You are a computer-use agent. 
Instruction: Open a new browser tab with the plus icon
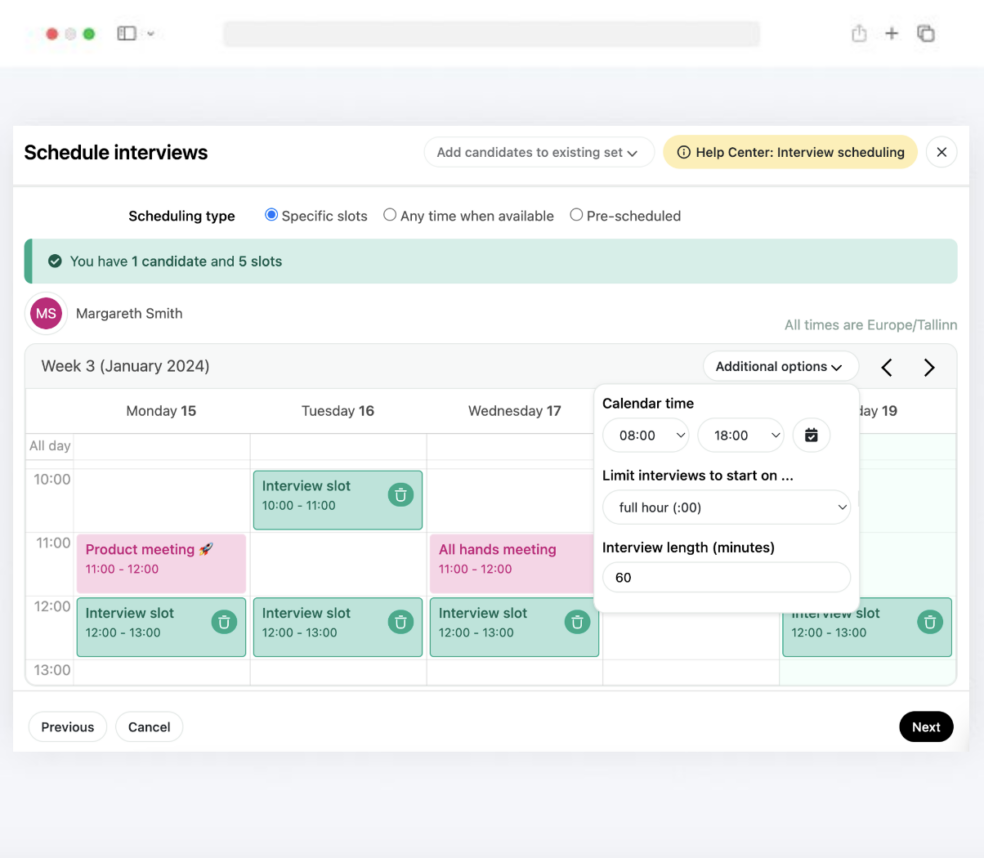[891, 33]
